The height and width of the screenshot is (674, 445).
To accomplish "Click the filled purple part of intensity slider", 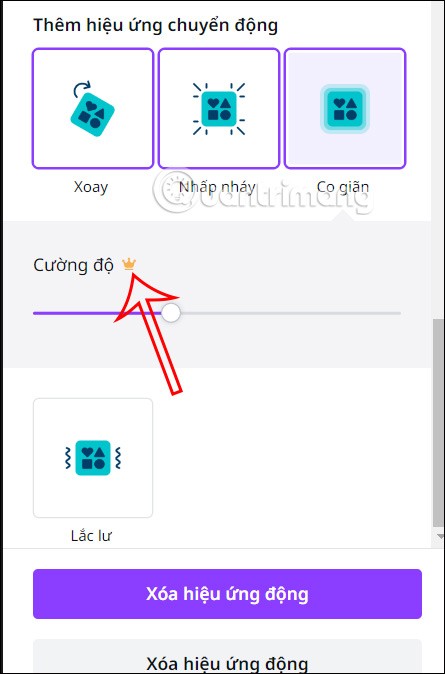I will point(98,313).
